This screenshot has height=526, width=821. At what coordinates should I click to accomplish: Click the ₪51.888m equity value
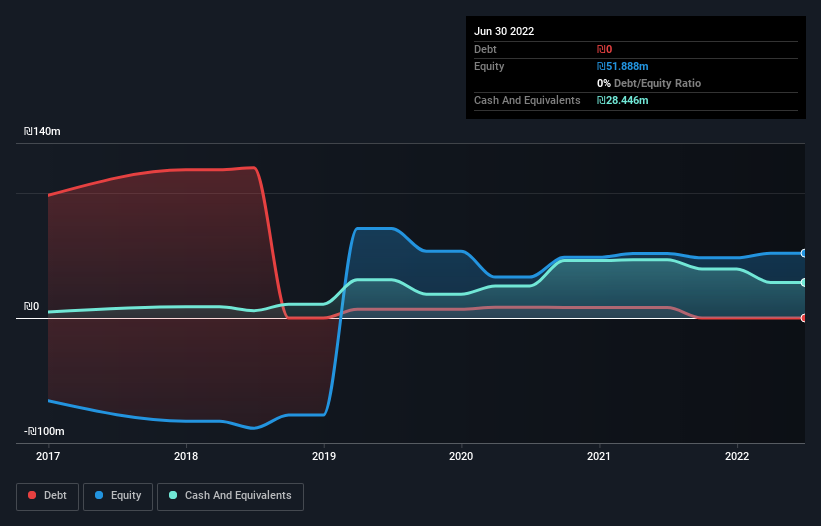[x=623, y=66]
